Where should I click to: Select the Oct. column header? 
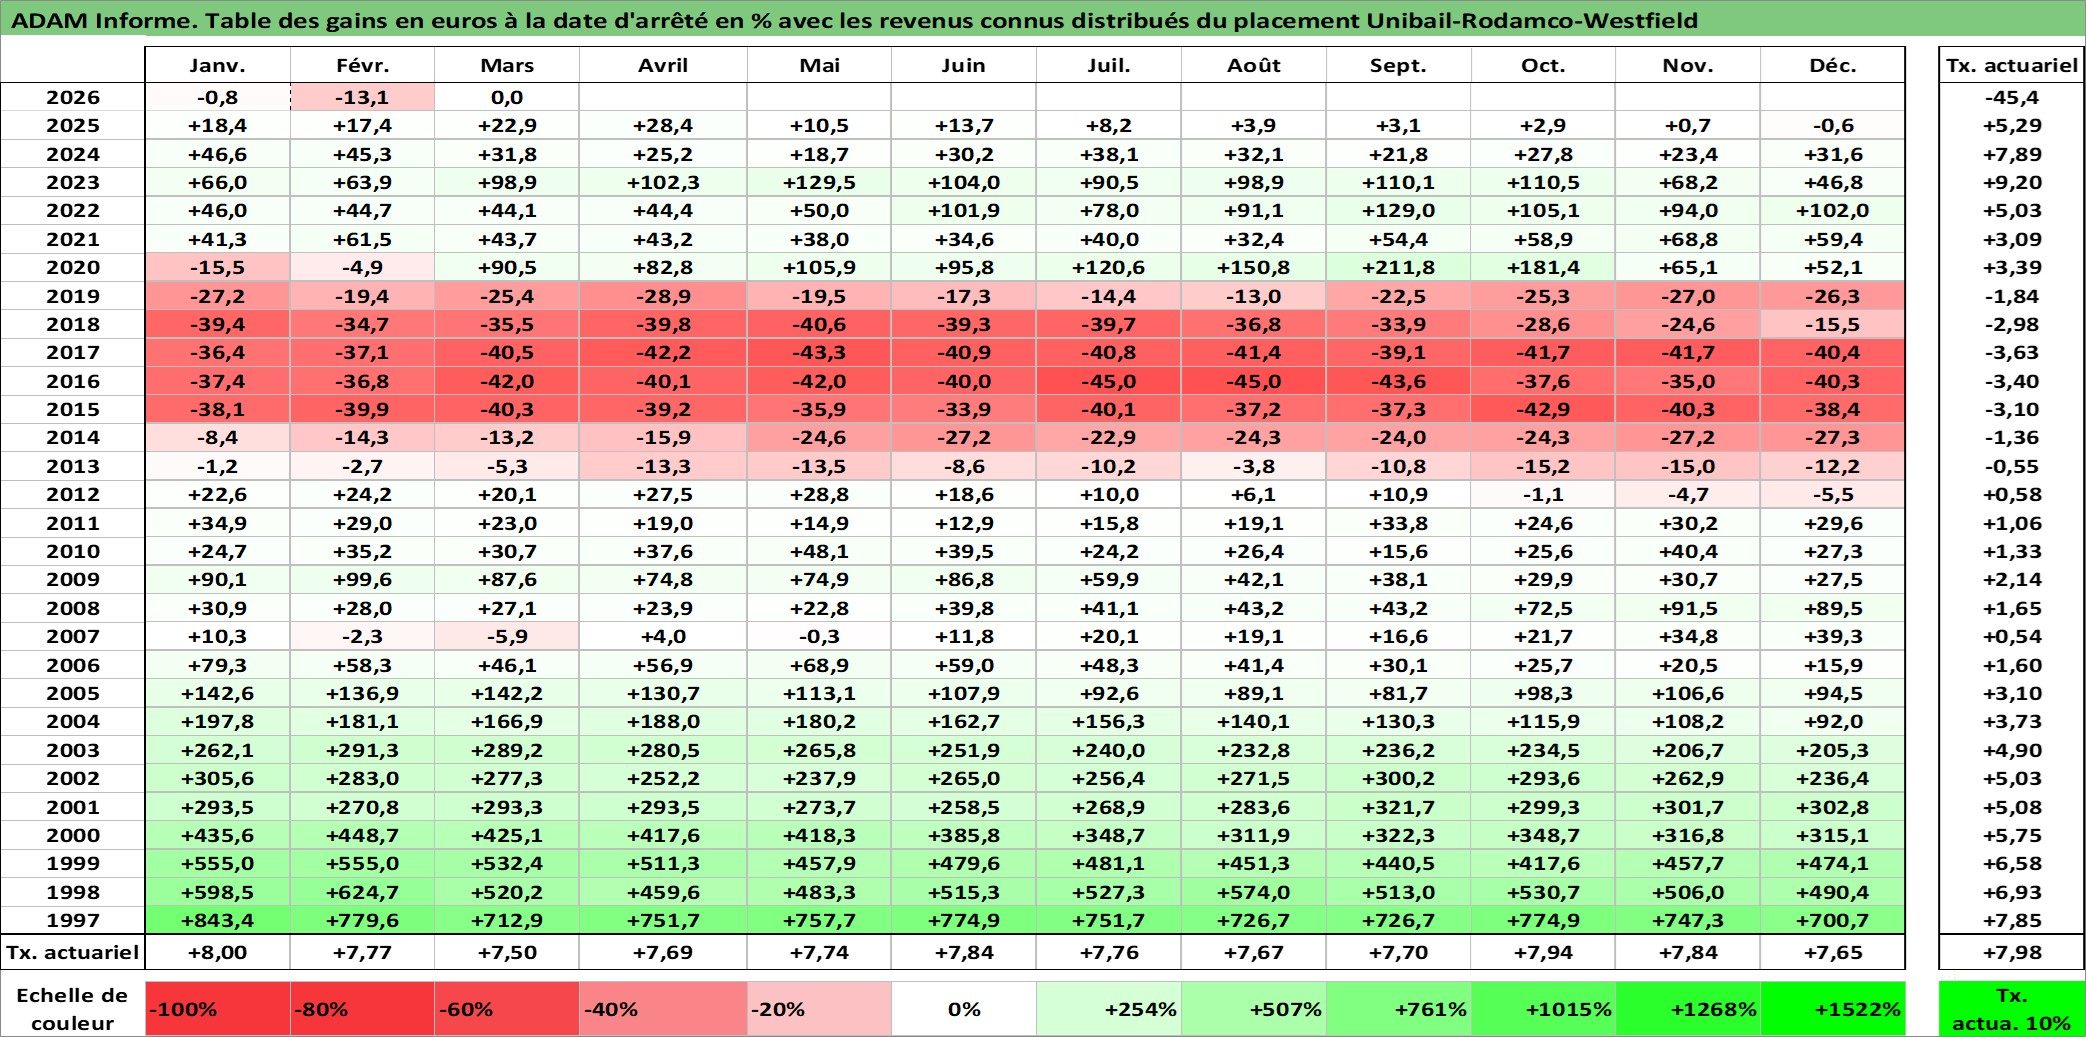(x=1543, y=65)
